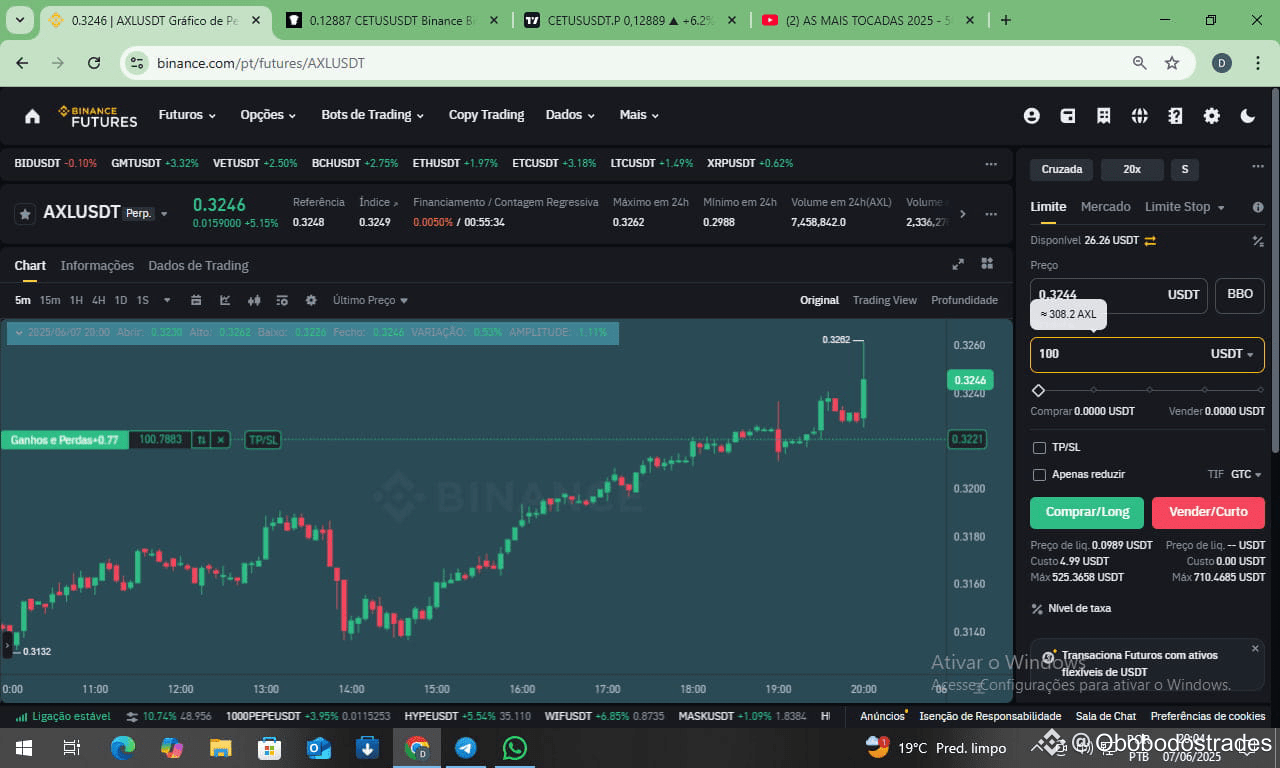Image resolution: width=1280 pixels, height=768 pixels.
Task: Show order type info icon
Action: (1258, 207)
